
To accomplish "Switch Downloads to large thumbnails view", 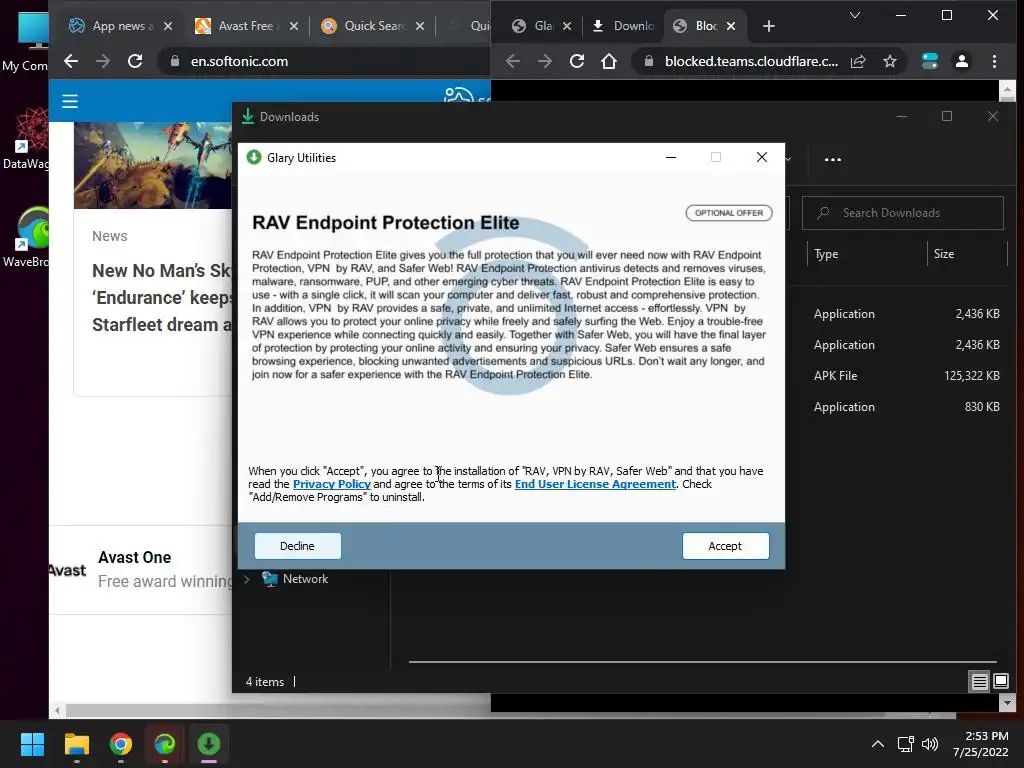I will click(x=1000, y=682).
